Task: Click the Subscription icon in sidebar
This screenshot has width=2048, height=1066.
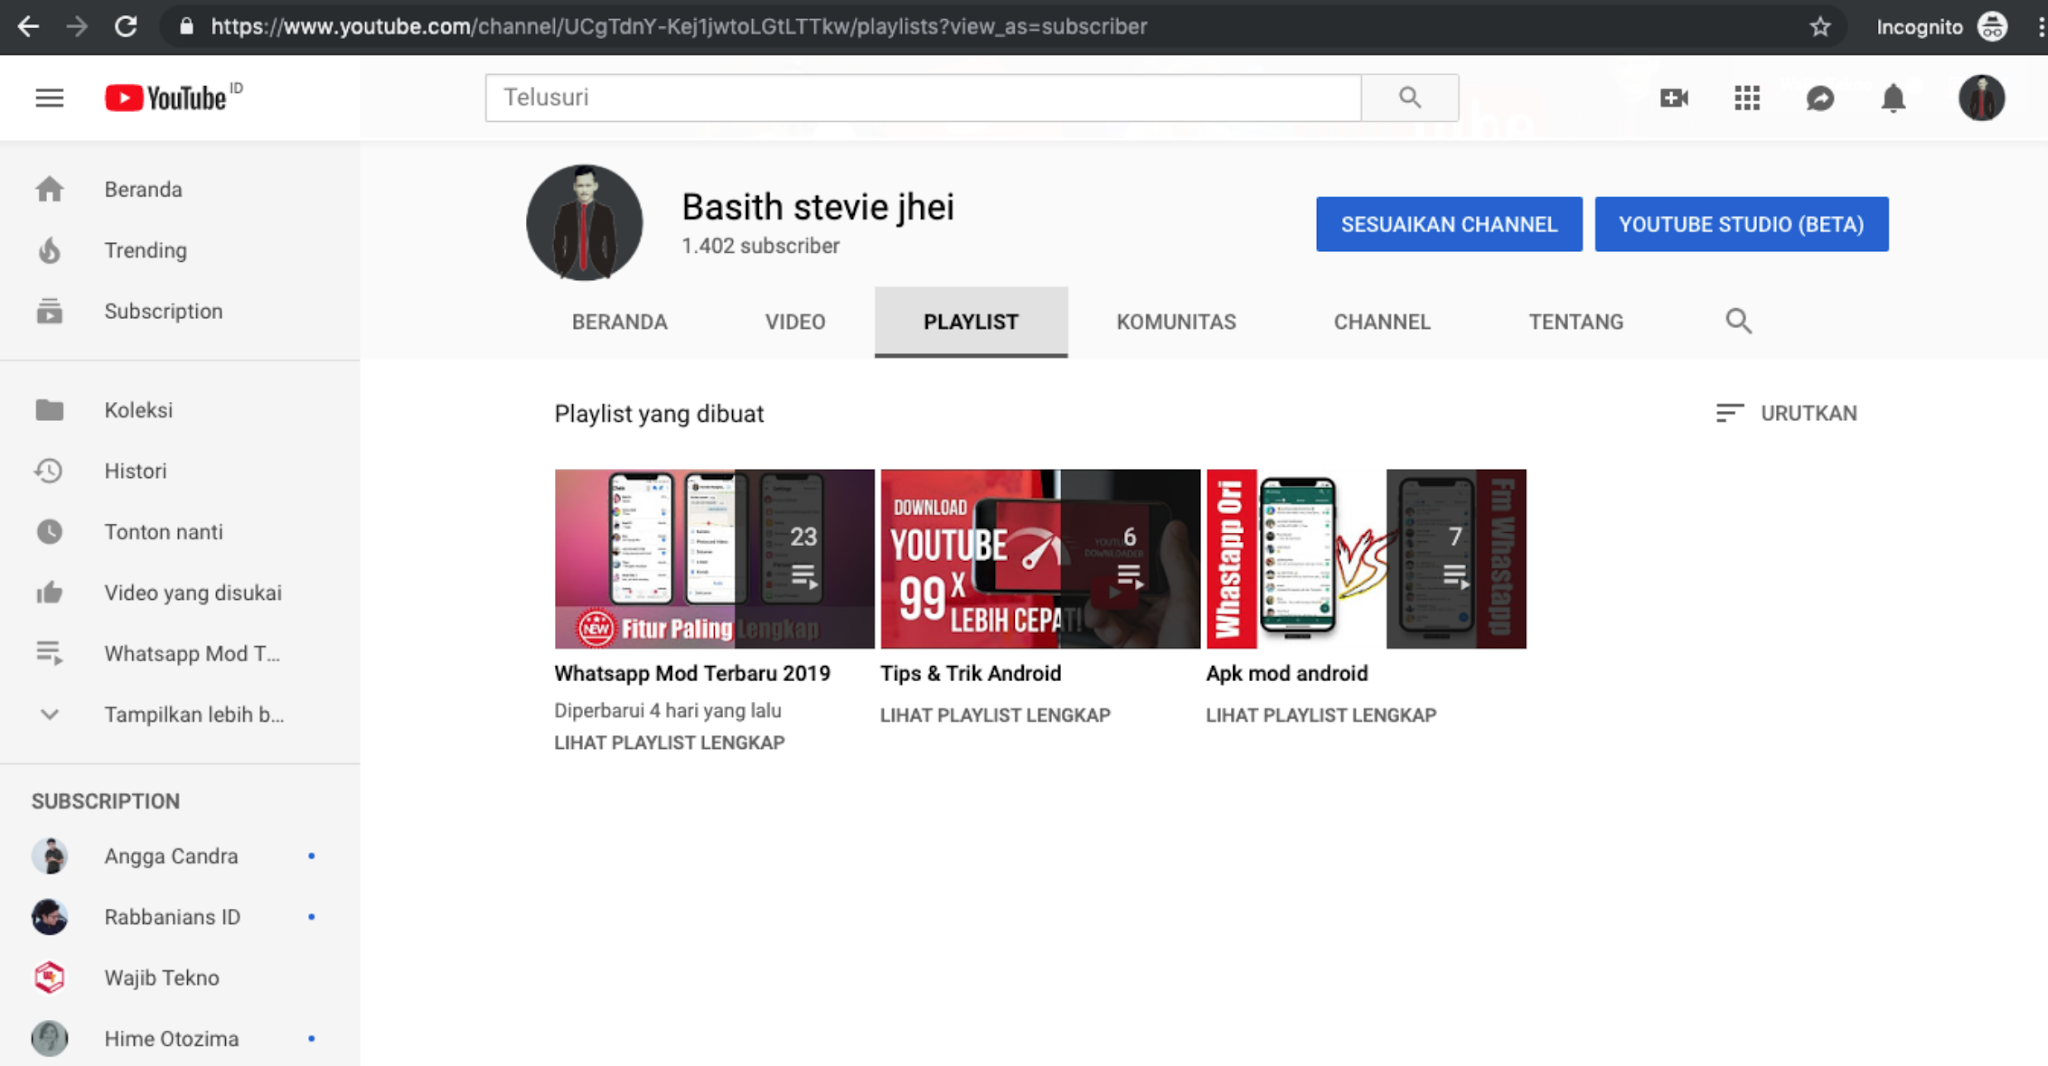Action: pyautogui.click(x=49, y=311)
